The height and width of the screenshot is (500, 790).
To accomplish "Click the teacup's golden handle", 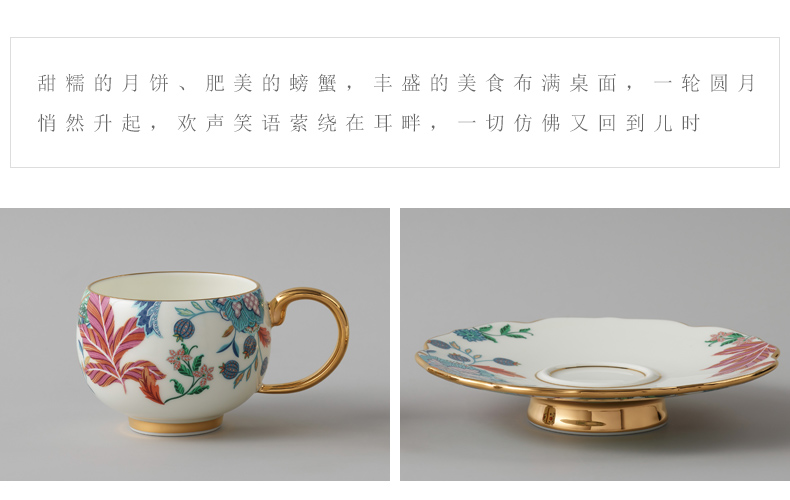I will tap(307, 340).
